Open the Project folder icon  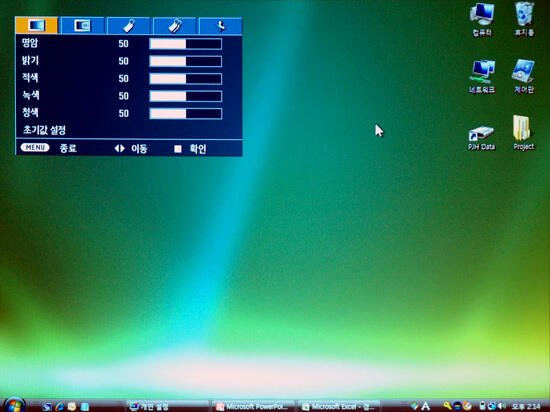coord(523,133)
